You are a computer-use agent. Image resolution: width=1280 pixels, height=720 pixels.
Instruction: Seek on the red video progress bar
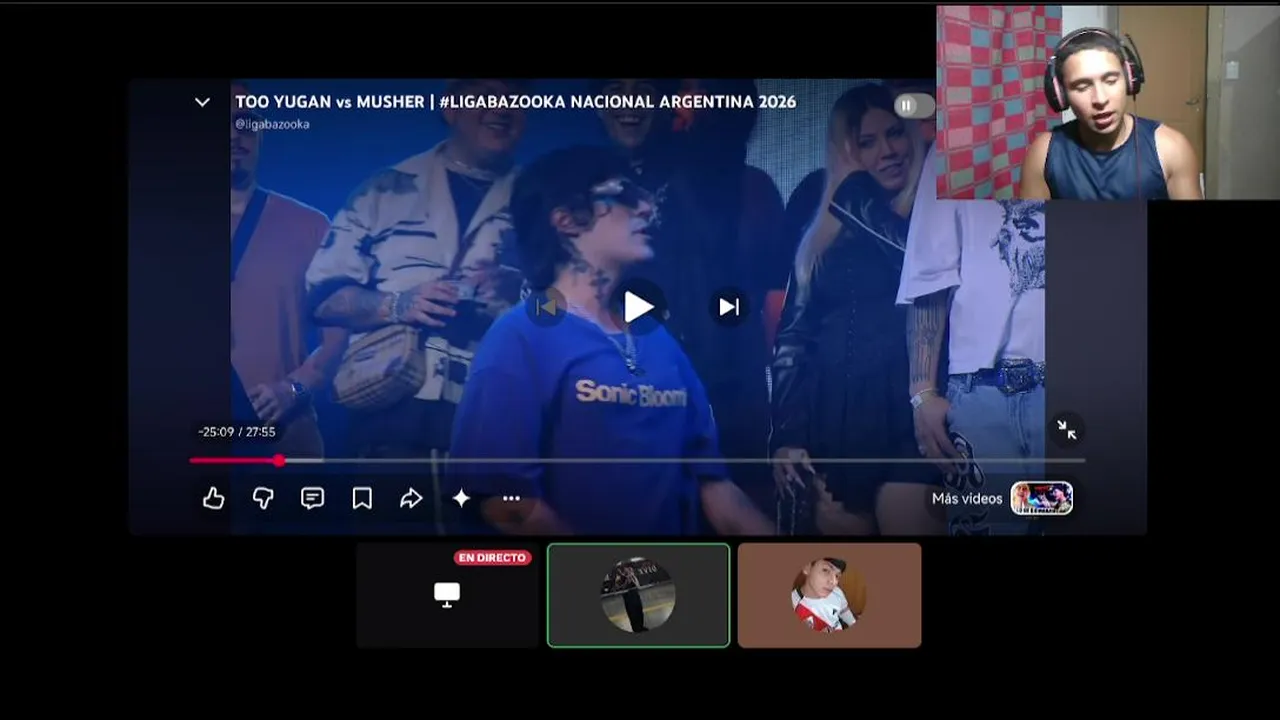[x=637, y=460]
